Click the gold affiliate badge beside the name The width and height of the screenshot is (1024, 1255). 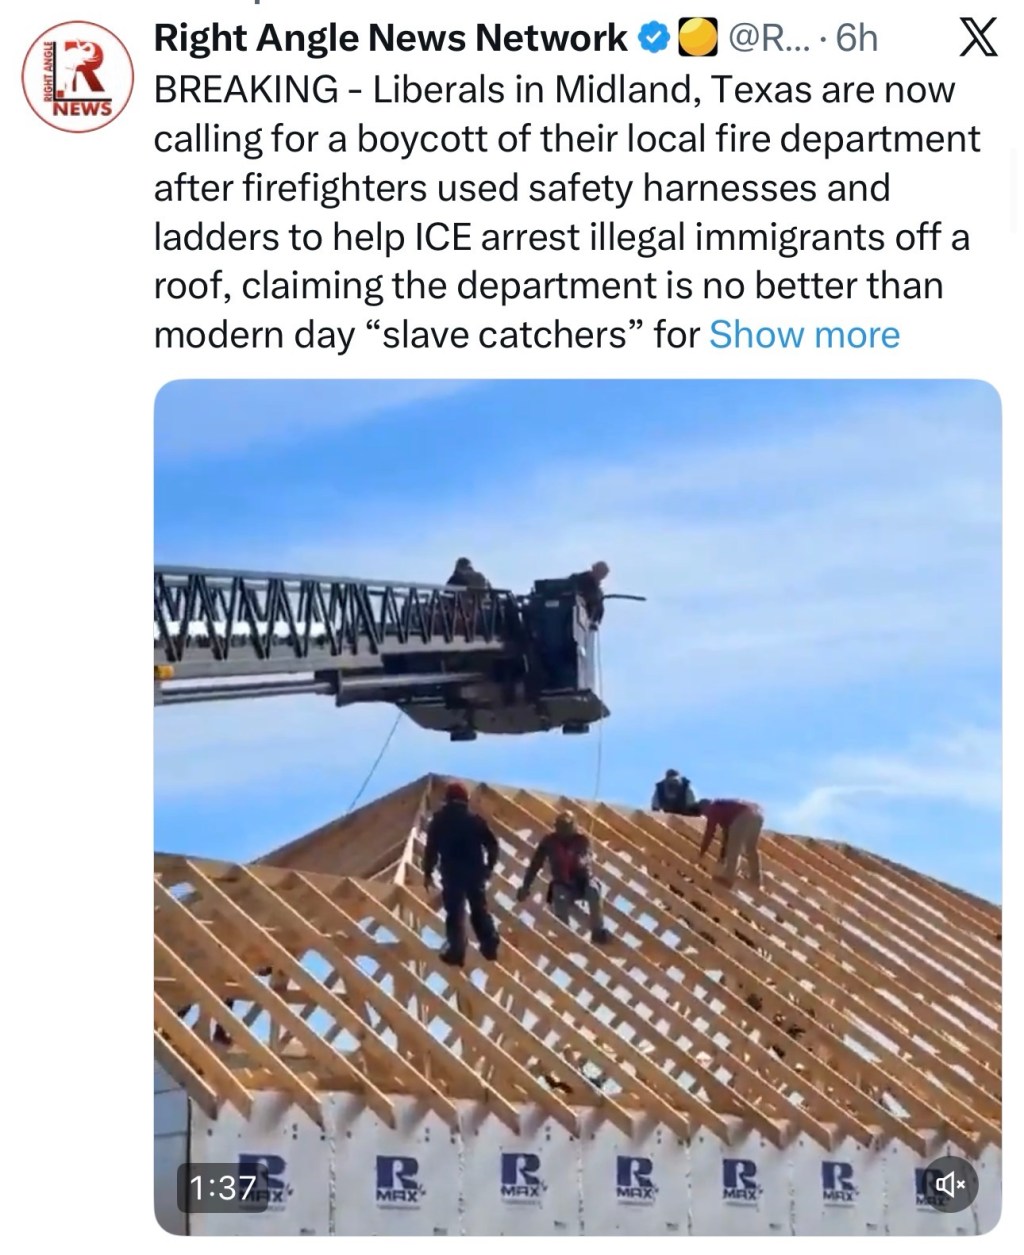tap(698, 39)
